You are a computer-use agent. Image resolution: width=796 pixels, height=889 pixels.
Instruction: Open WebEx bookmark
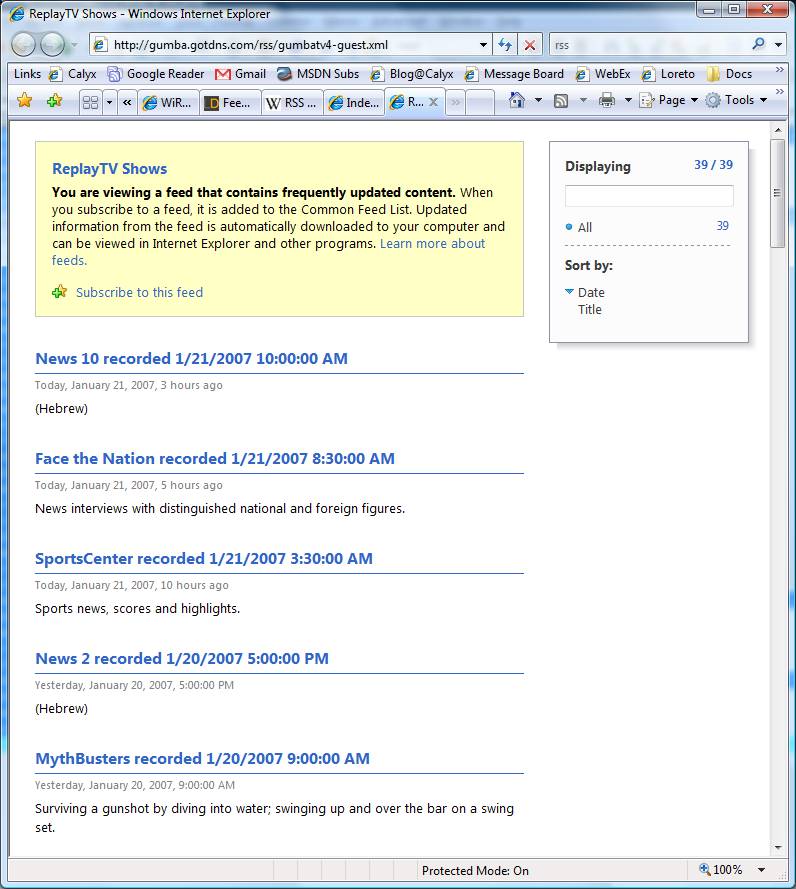603,74
